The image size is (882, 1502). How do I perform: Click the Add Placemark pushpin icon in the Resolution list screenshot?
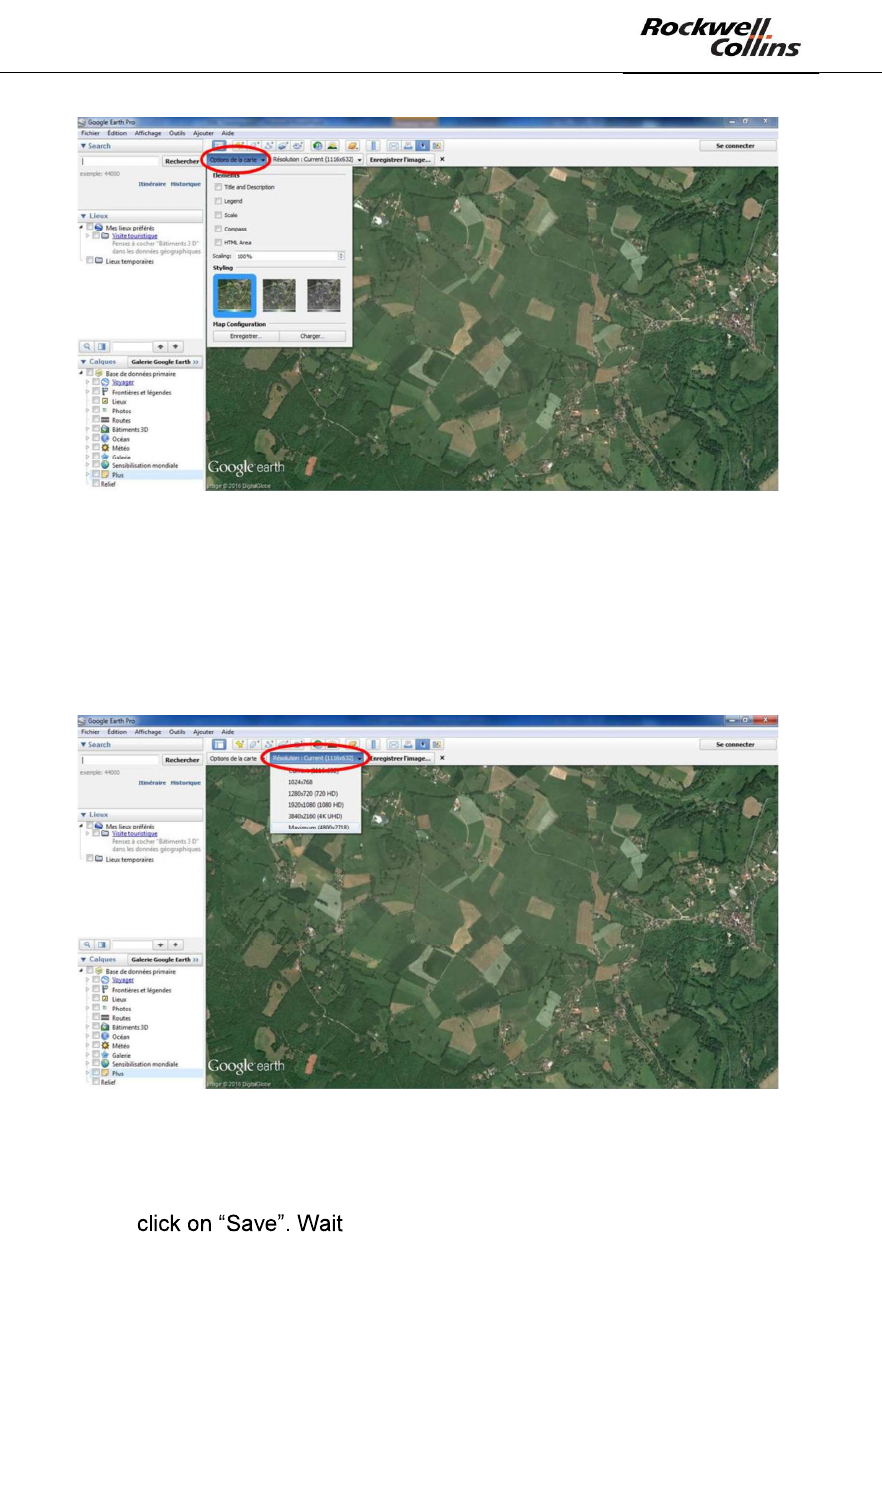[240, 744]
